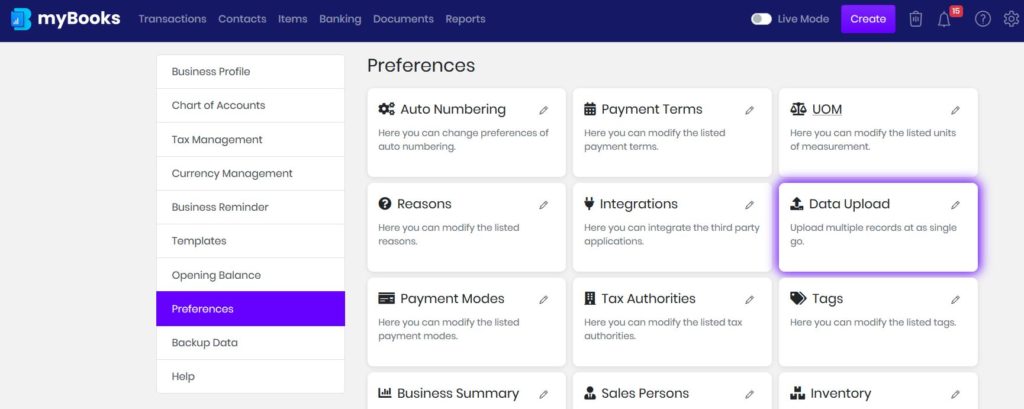The height and width of the screenshot is (409, 1024).
Task: Open the Banking menu
Action: coord(340,19)
